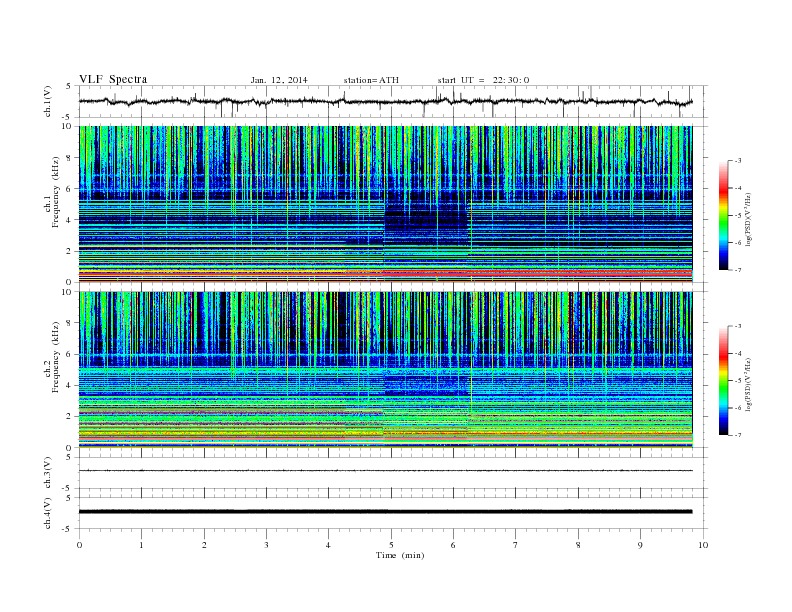Click the "-3" tick on ch.1 colorbar
The width and height of the screenshot is (792, 612).
click(x=737, y=161)
